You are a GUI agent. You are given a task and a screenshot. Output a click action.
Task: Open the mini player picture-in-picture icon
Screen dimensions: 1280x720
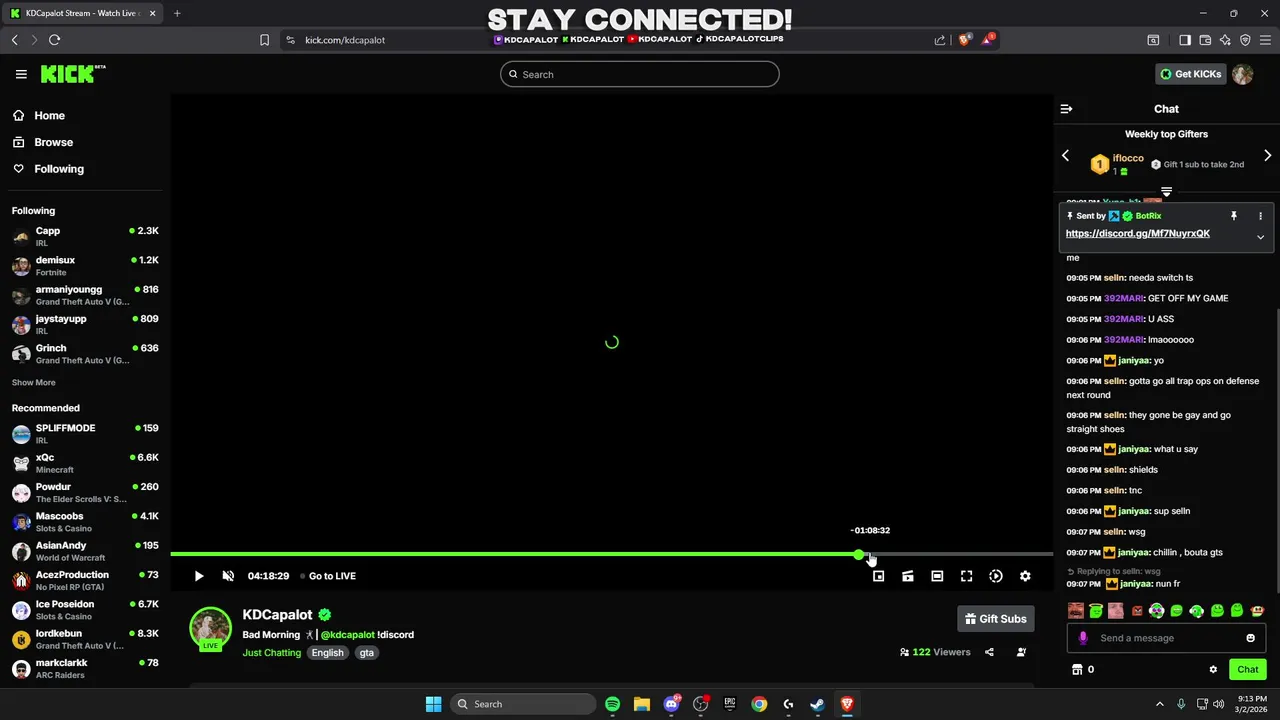pyautogui.click(x=878, y=576)
